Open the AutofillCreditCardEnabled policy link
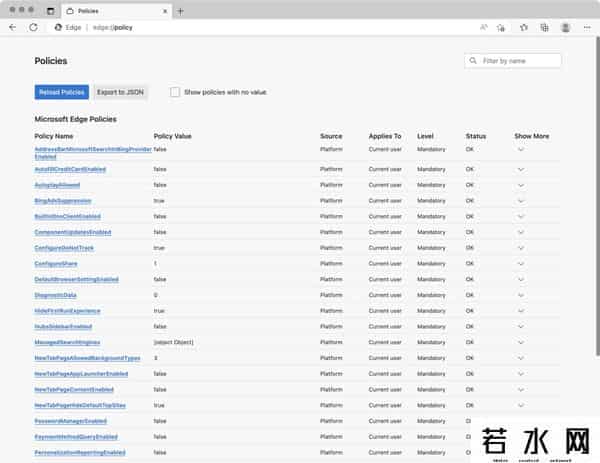 (x=70, y=169)
